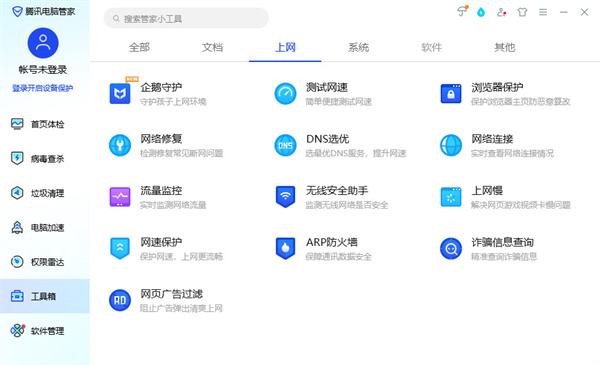The image size is (600, 365).
Task: Open the hamburger main menu
Action: [x=543, y=12]
